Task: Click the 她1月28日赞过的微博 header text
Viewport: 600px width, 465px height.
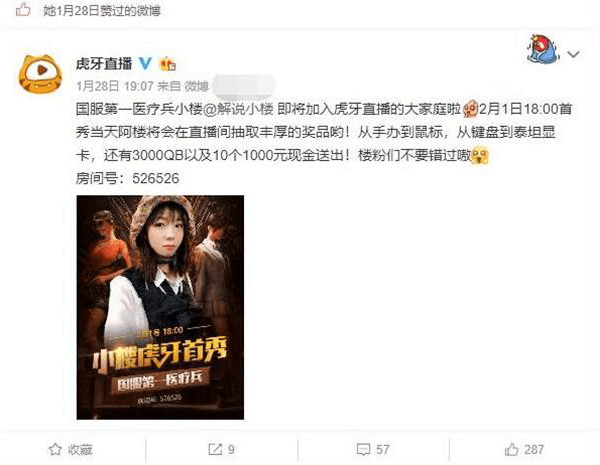Action: tap(101, 11)
